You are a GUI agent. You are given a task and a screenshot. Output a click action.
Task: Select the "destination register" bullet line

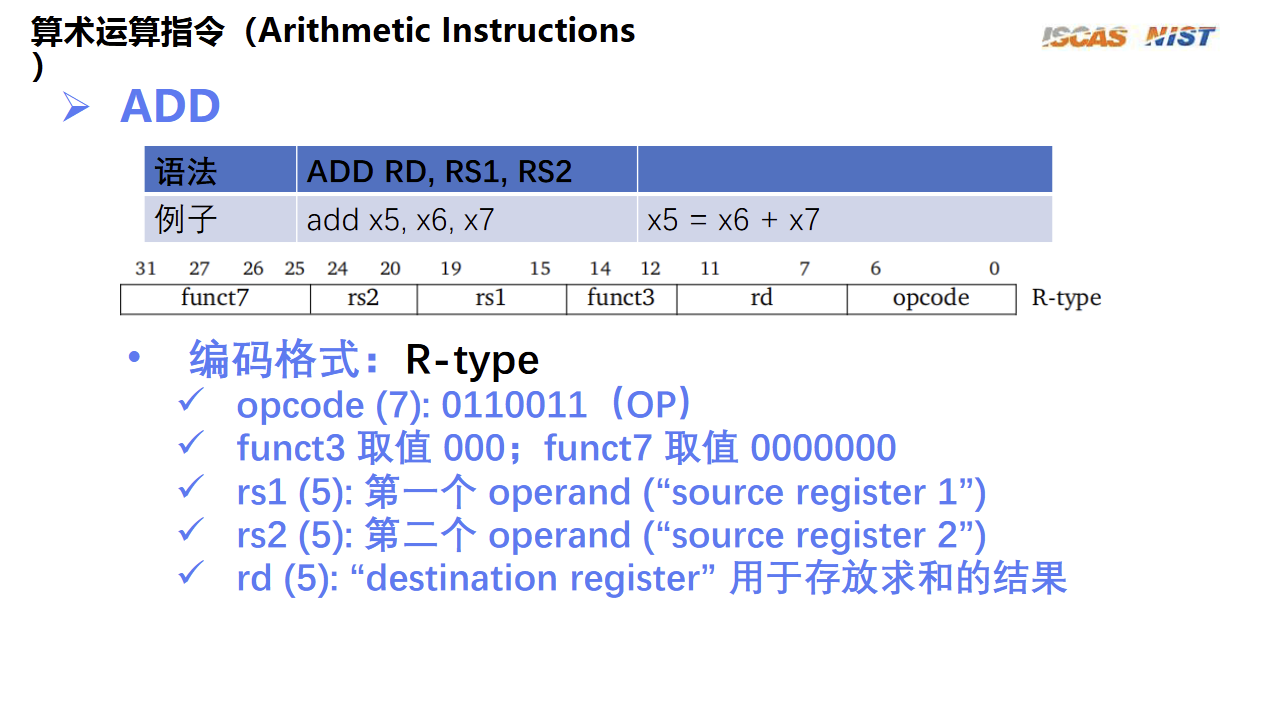tap(652, 578)
